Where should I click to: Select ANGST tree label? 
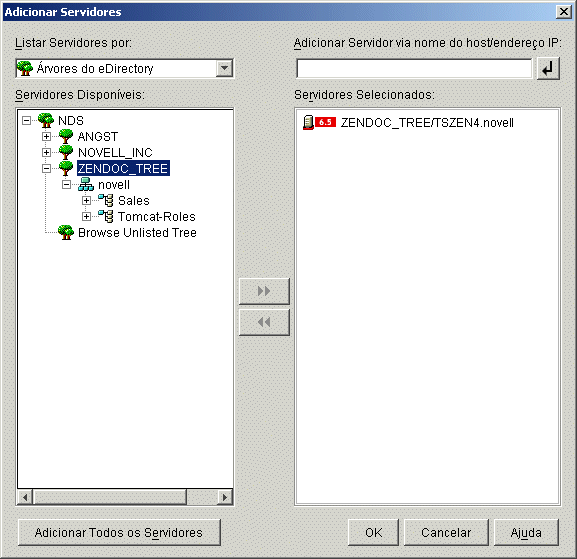click(98, 137)
